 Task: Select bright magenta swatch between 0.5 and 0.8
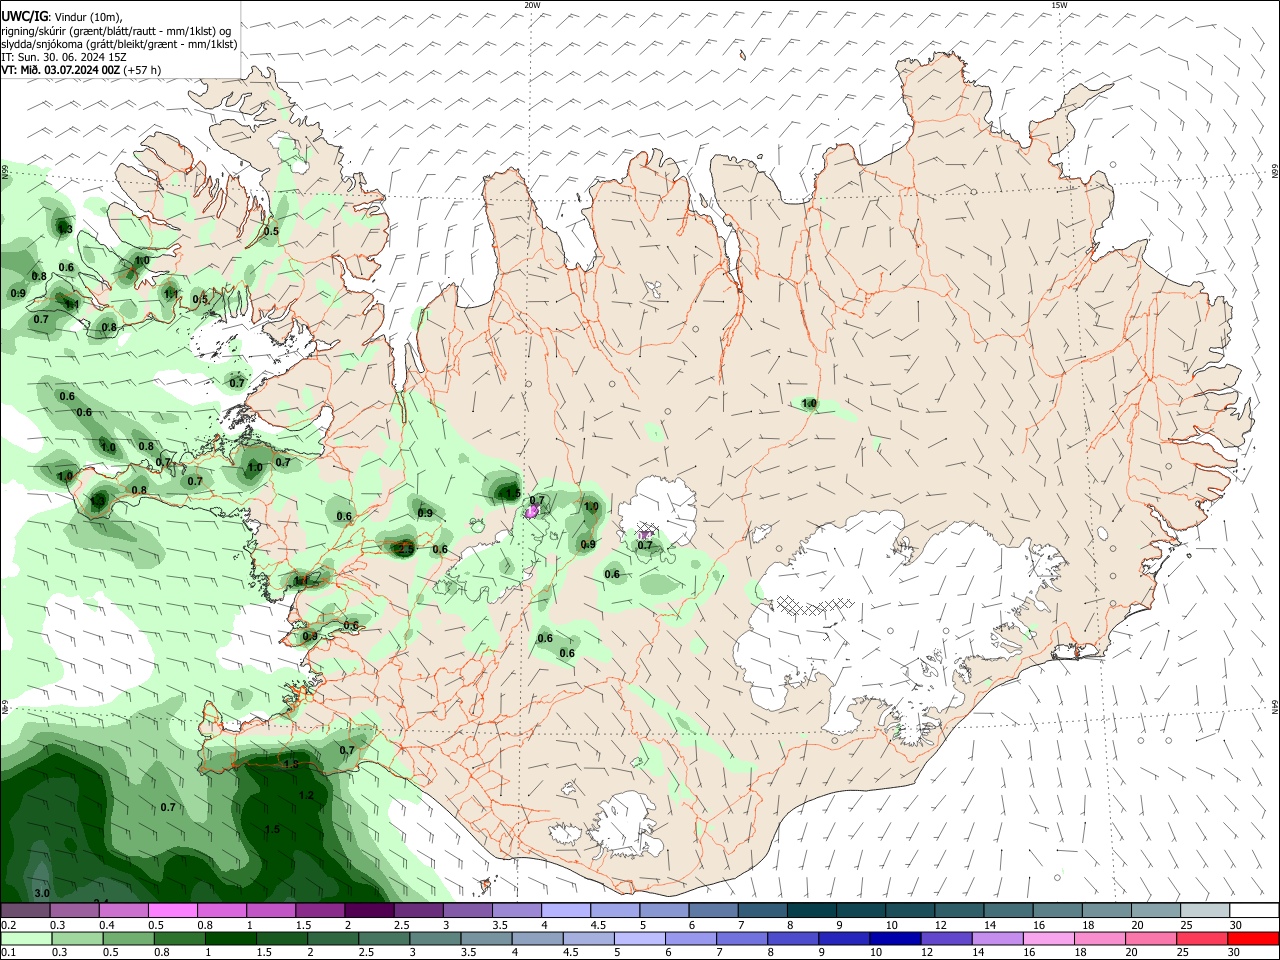click(x=172, y=910)
